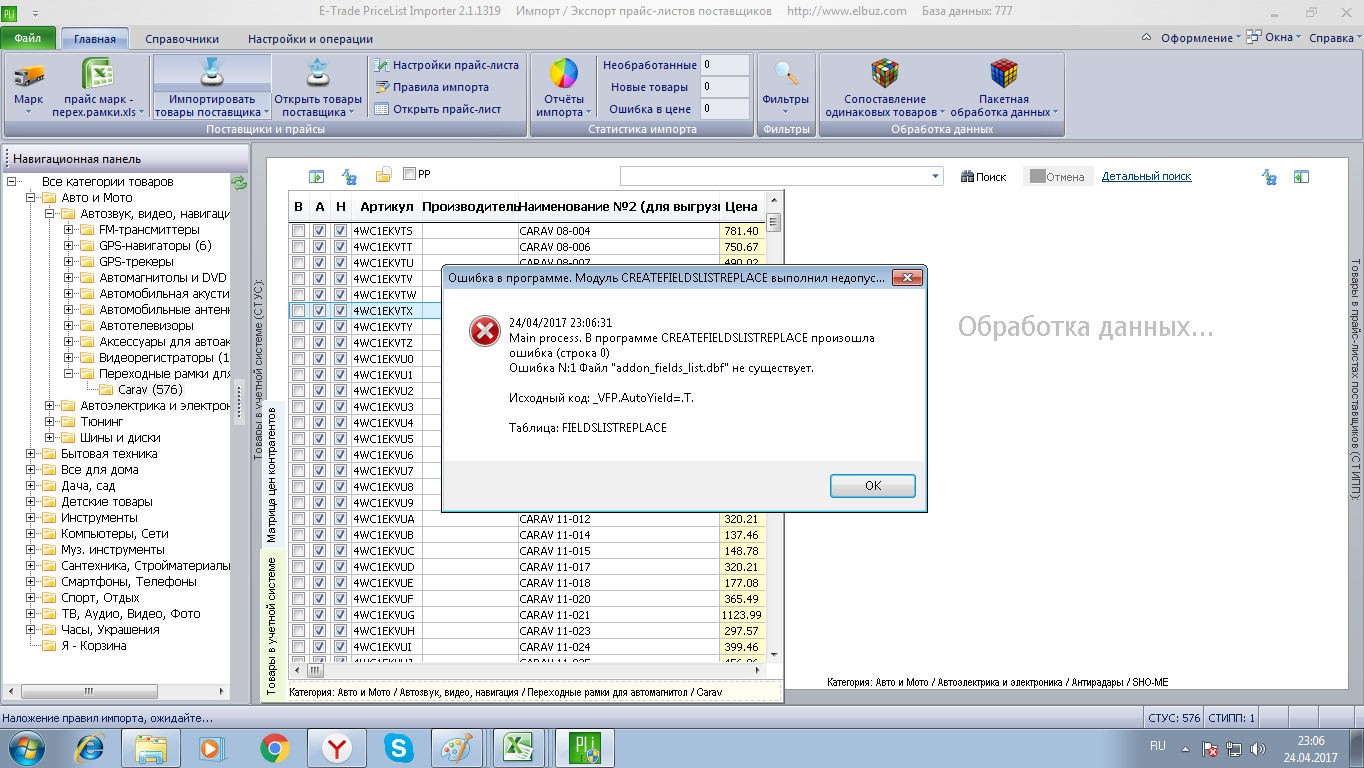Check column В box for row 4WC1EKVTS

coord(298,231)
